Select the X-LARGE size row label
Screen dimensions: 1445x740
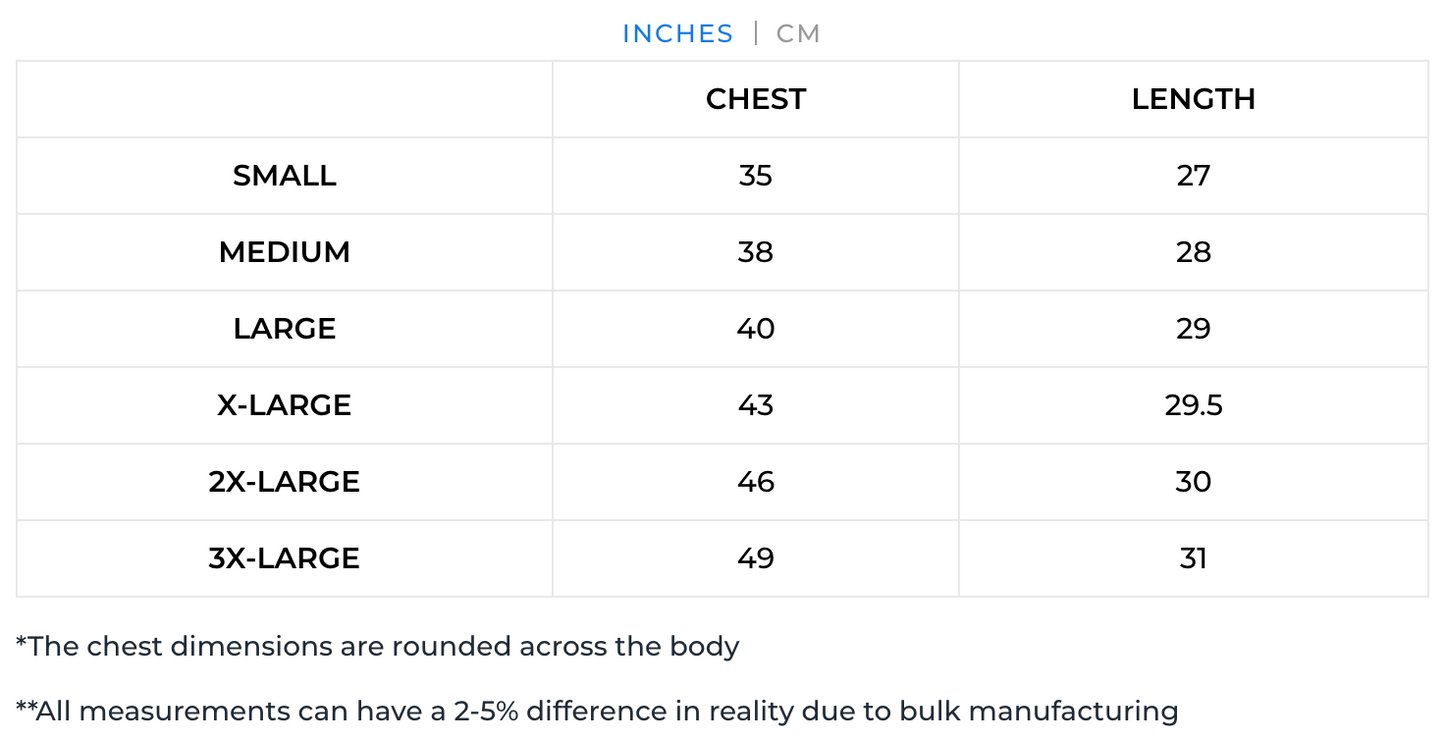[284, 405]
